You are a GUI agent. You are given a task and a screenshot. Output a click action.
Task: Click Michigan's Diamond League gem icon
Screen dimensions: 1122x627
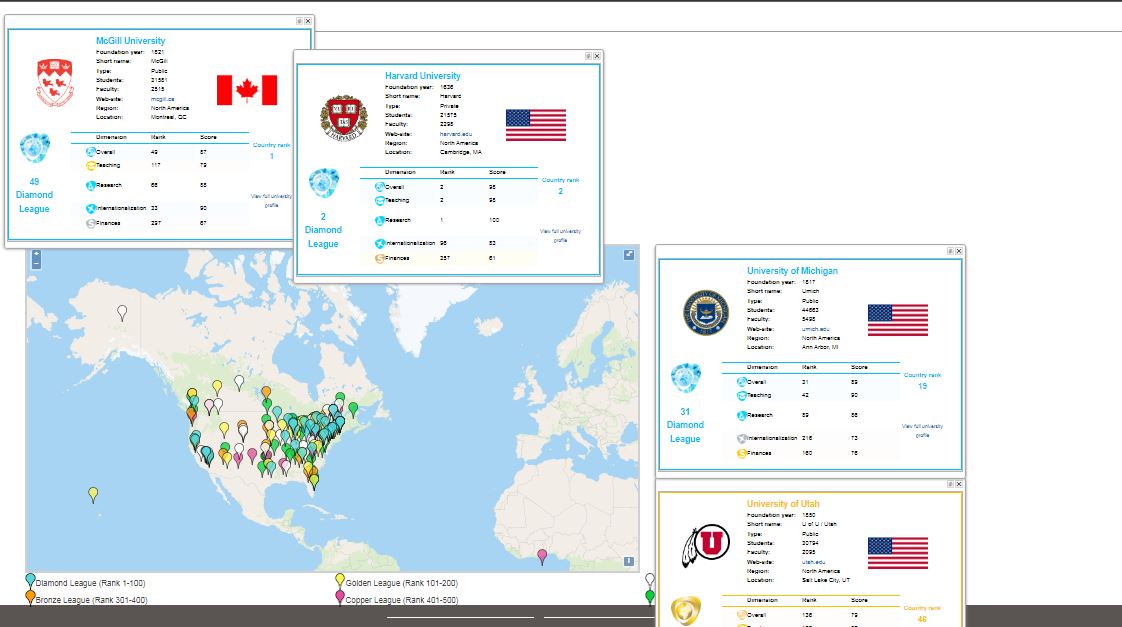click(686, 378)
